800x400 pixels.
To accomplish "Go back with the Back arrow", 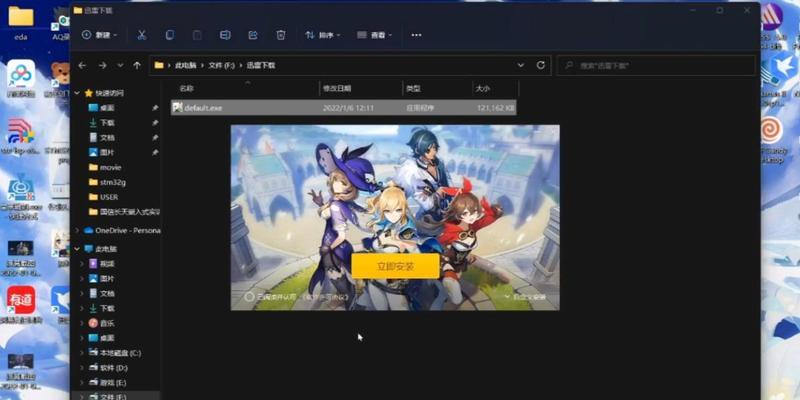I will [82, 65].
